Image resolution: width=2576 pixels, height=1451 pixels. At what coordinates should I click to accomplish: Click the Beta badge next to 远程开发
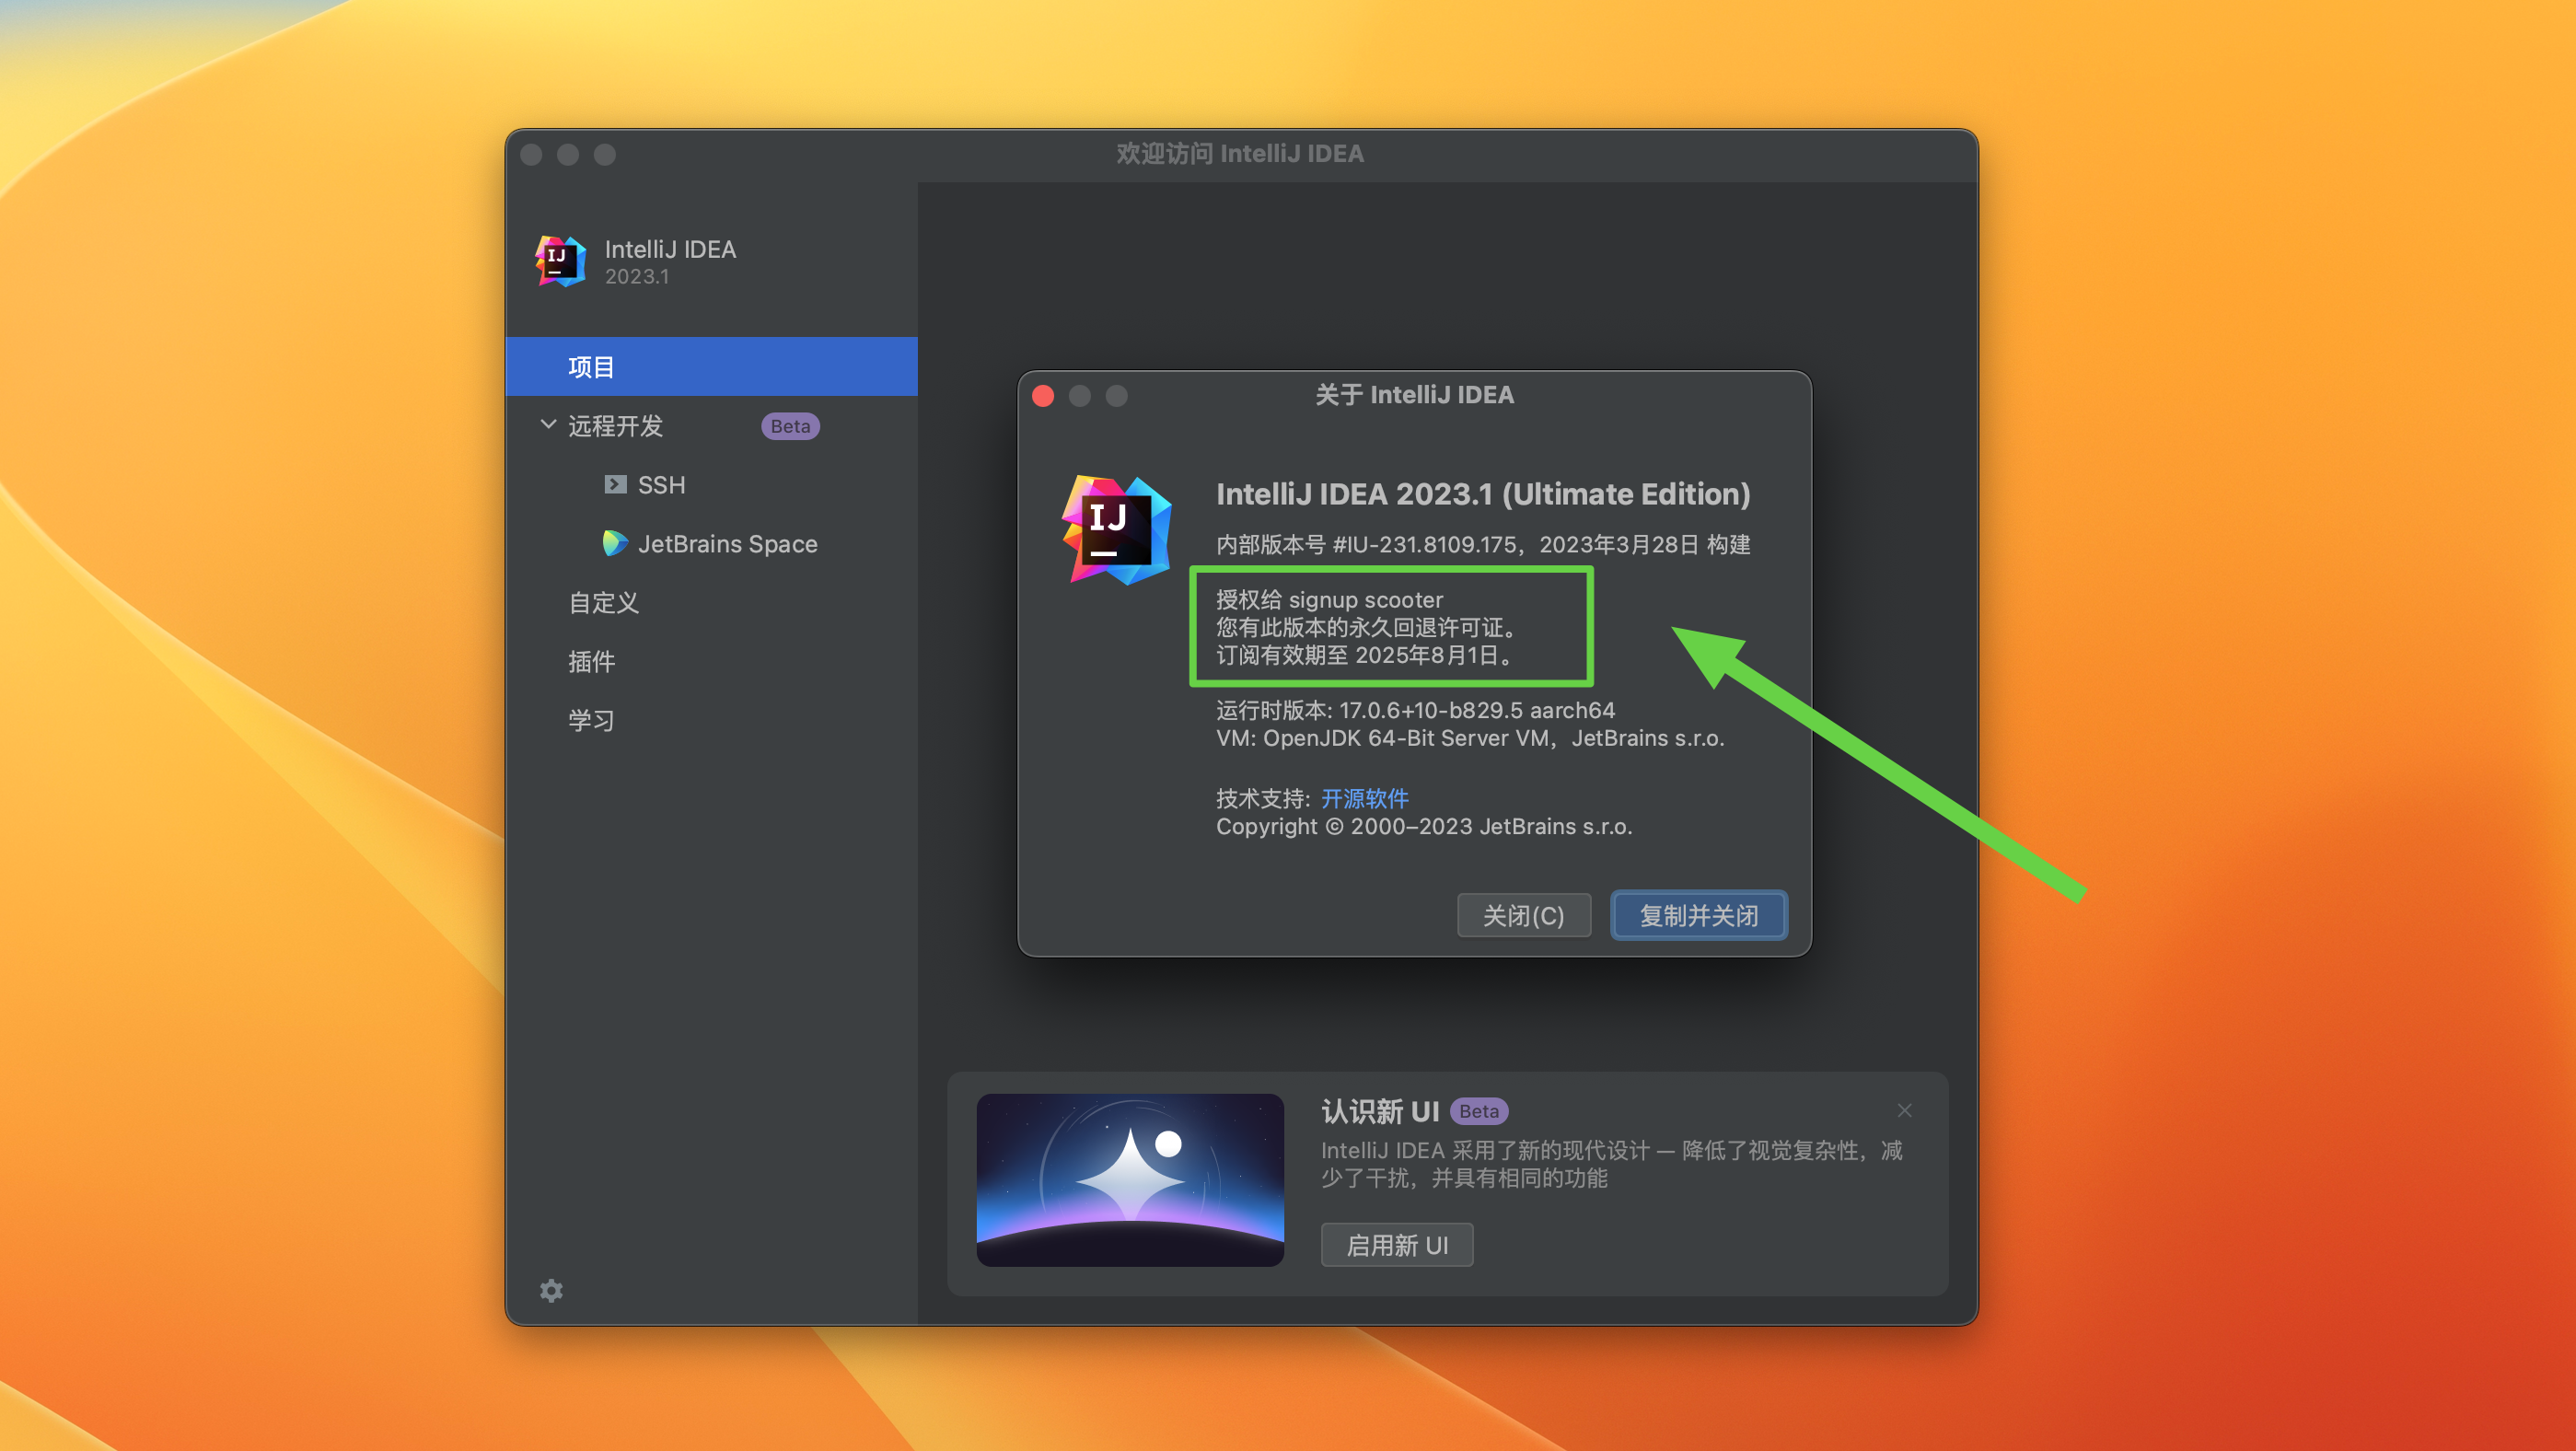[789, 426]
